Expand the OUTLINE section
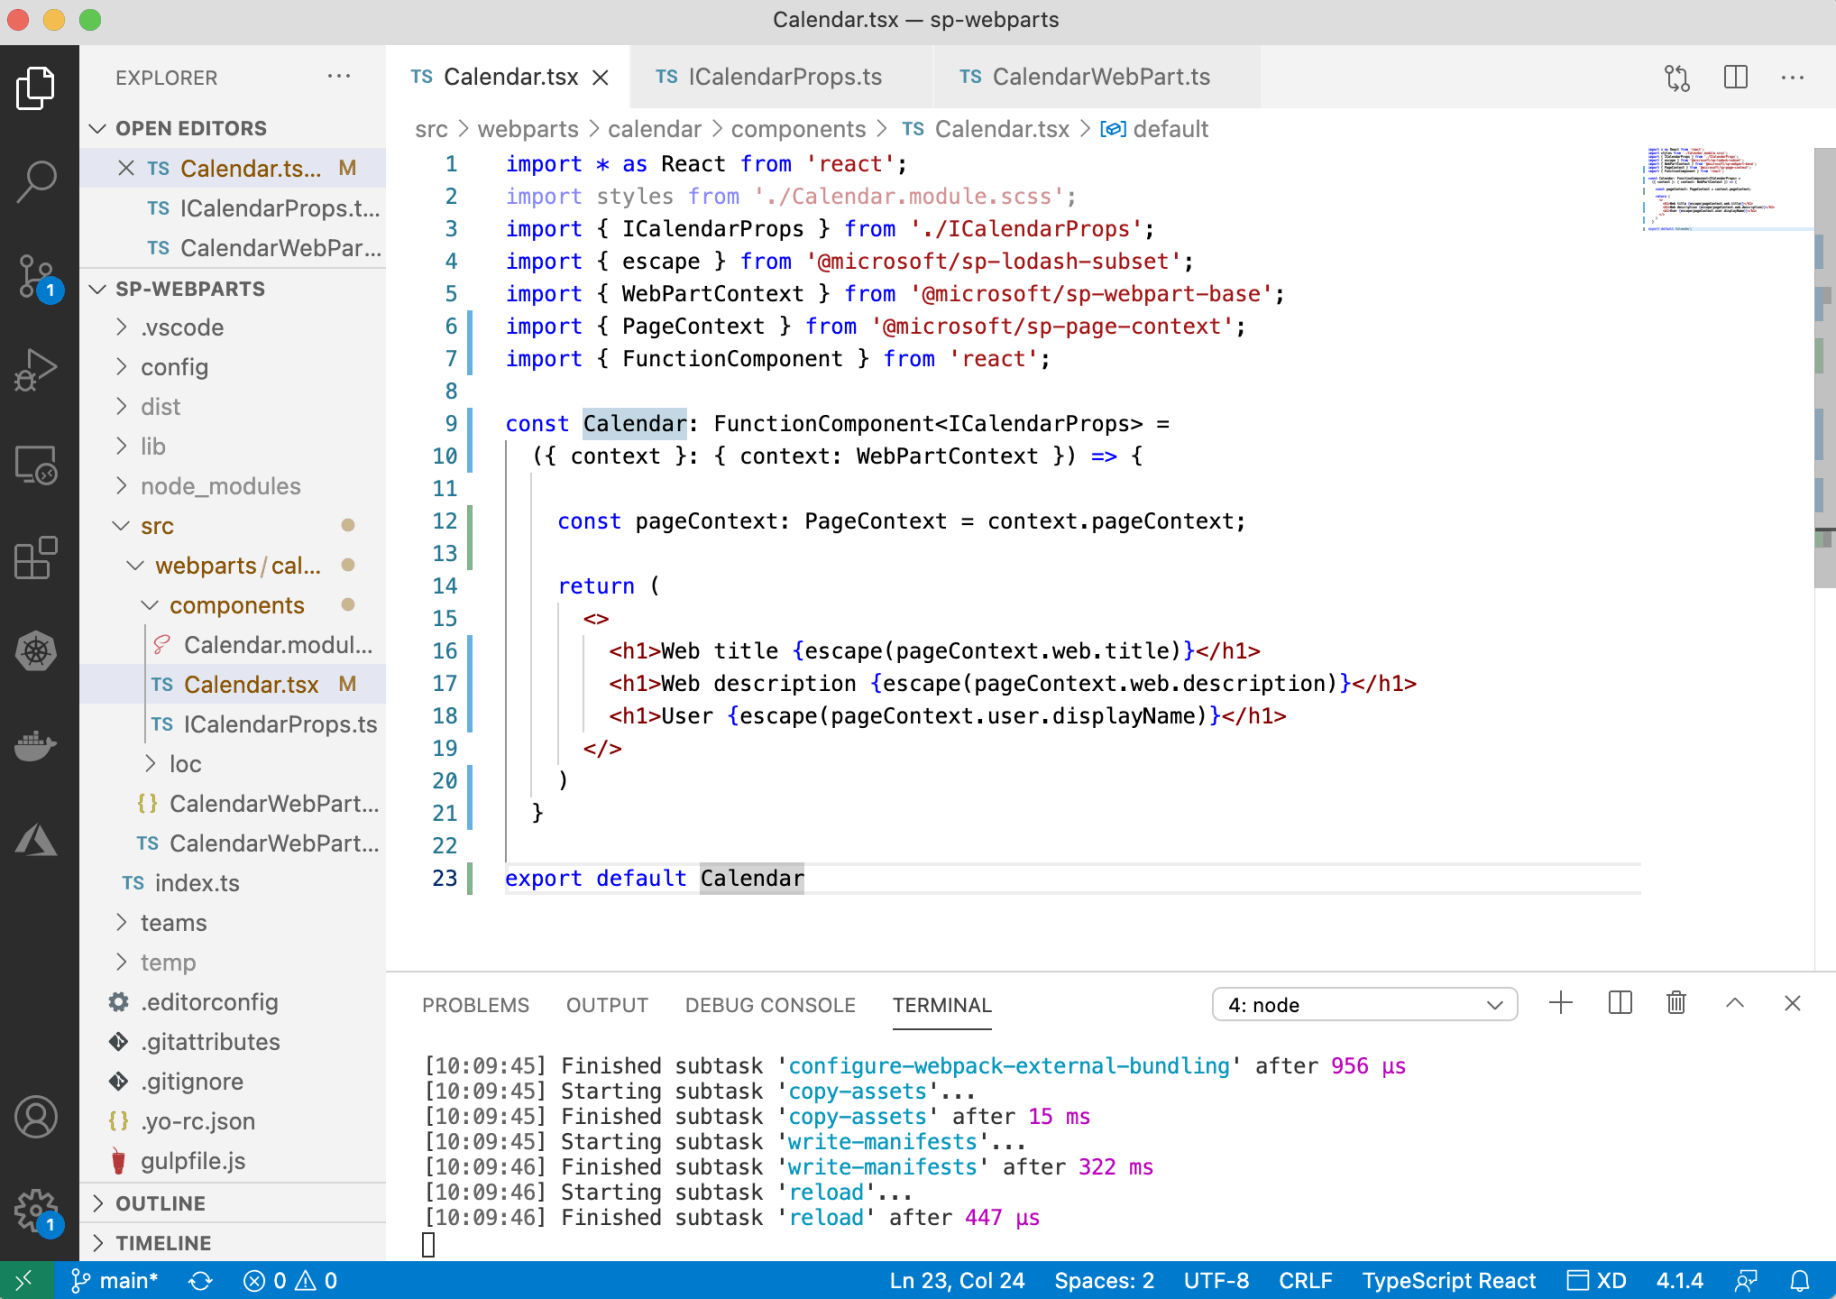 click(x=160, y=1203)
